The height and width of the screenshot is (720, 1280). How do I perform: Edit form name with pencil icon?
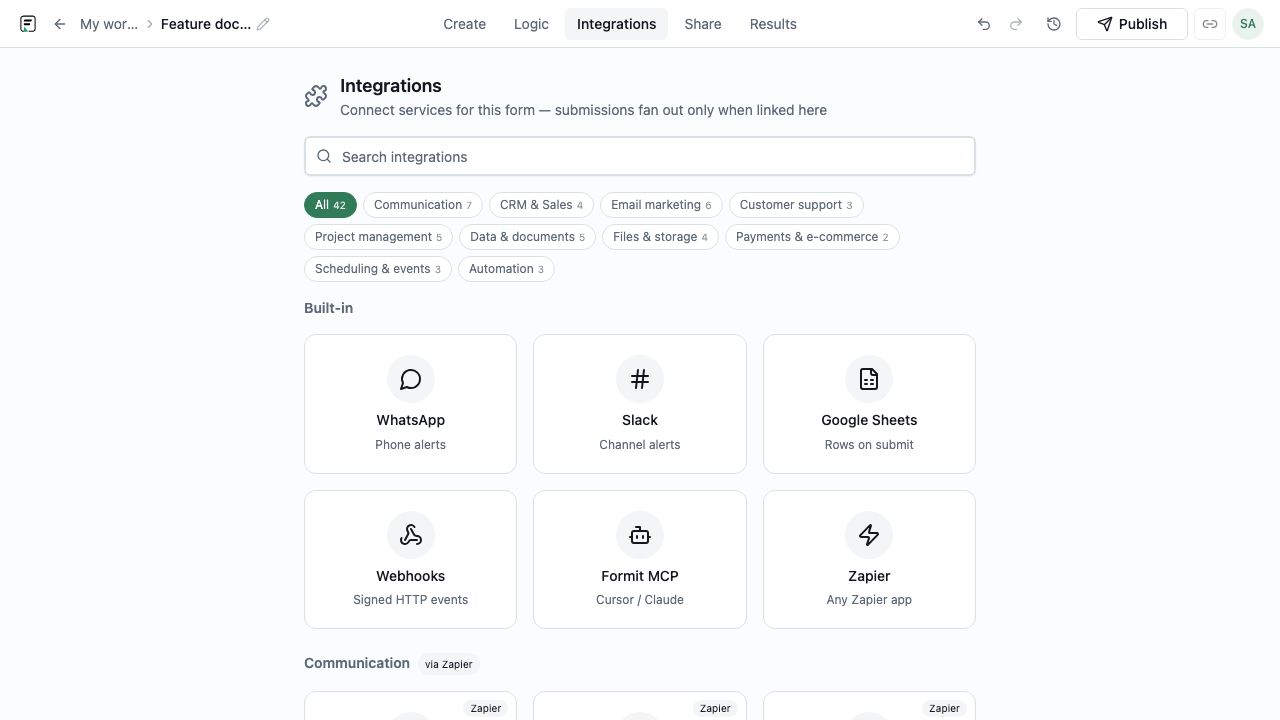tap(263, 24)
